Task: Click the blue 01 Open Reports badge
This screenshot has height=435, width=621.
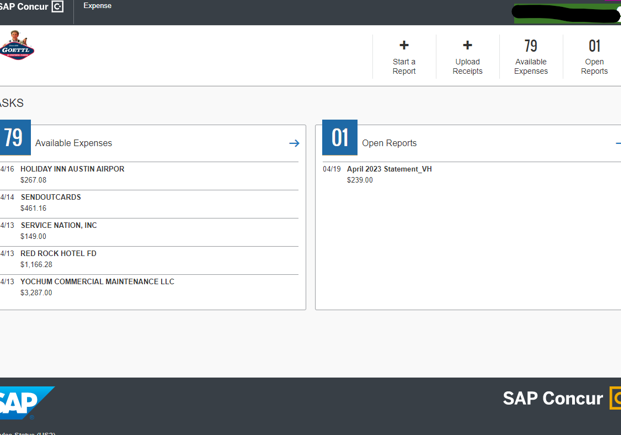Action: pos(339,137)
